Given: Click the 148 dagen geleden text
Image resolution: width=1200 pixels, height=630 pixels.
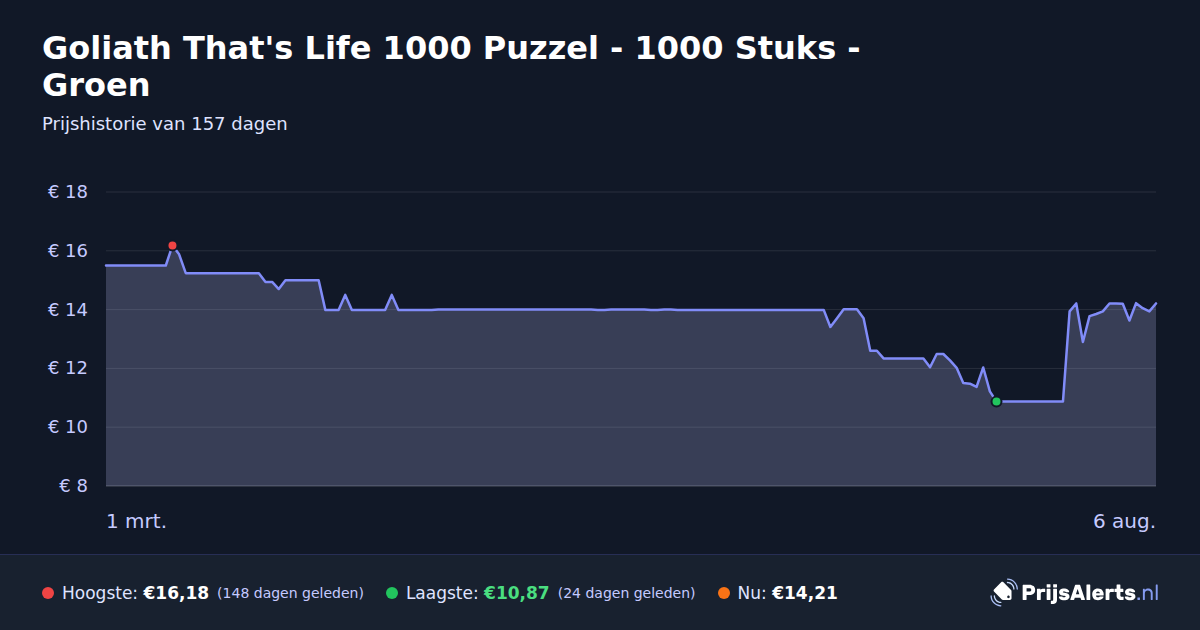Looking at the screenshot, I should point(290,593).
